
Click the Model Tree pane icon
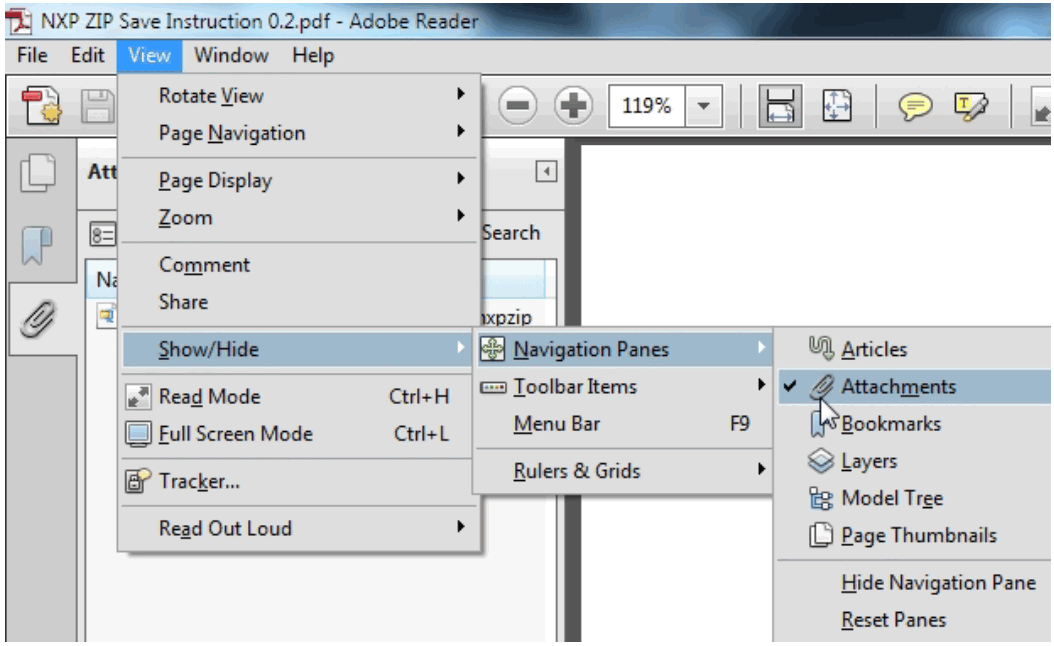coord(821,498)
